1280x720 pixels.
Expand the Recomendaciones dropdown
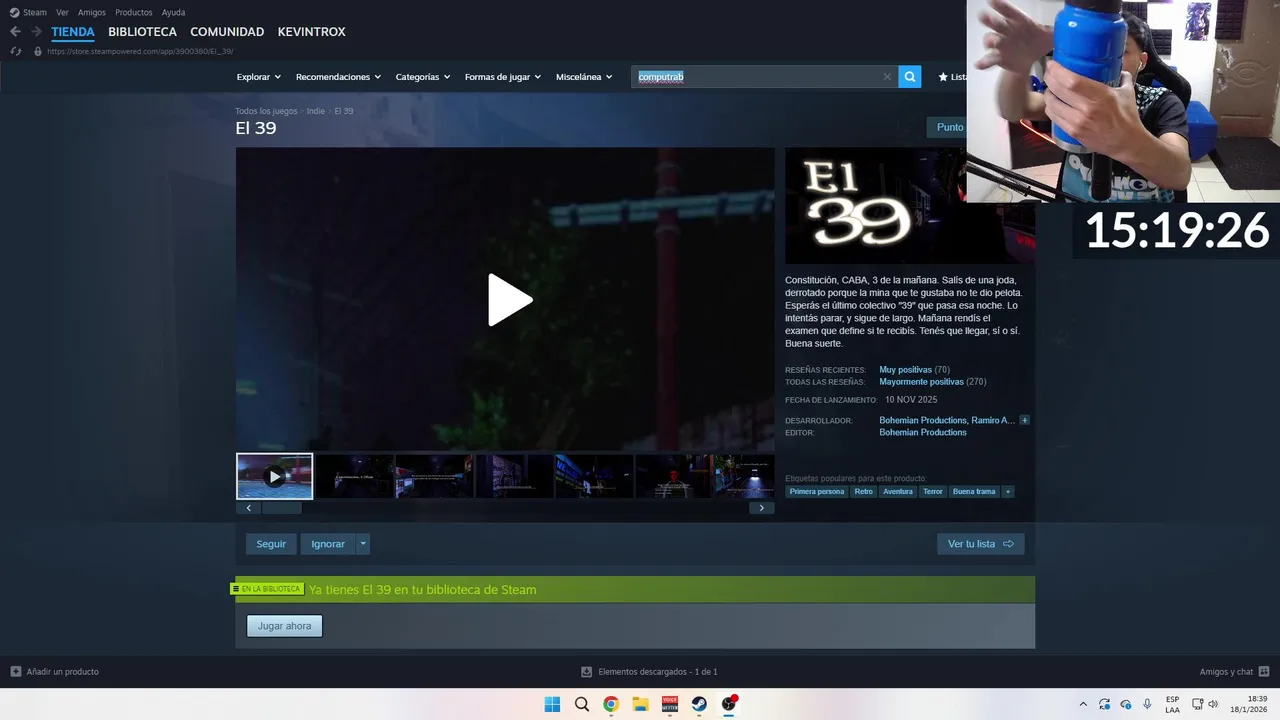tap(338, 77)
